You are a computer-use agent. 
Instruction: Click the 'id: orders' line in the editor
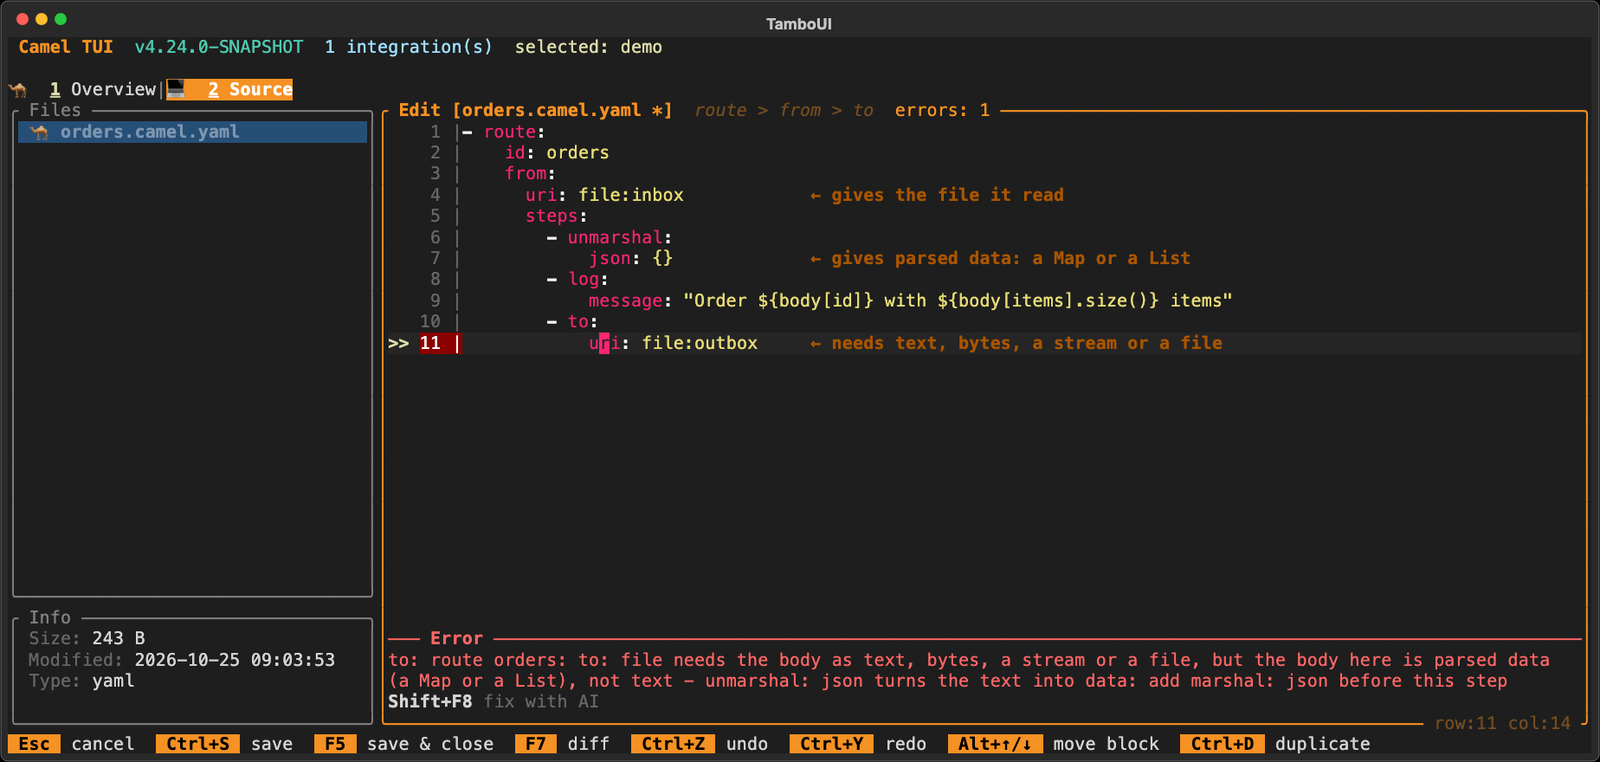point(557,153)
